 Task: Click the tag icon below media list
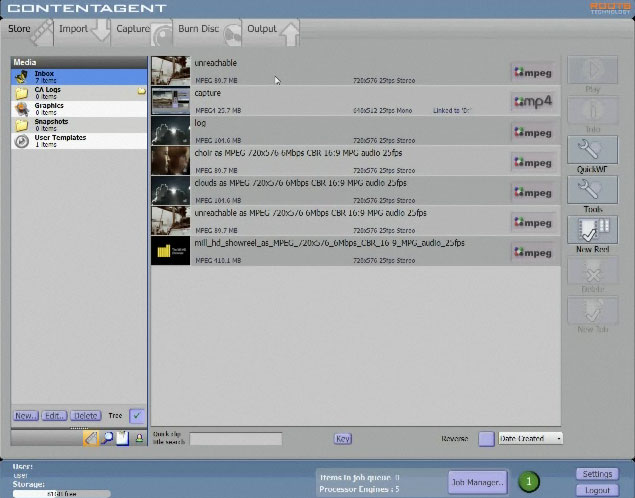[90, 438]
